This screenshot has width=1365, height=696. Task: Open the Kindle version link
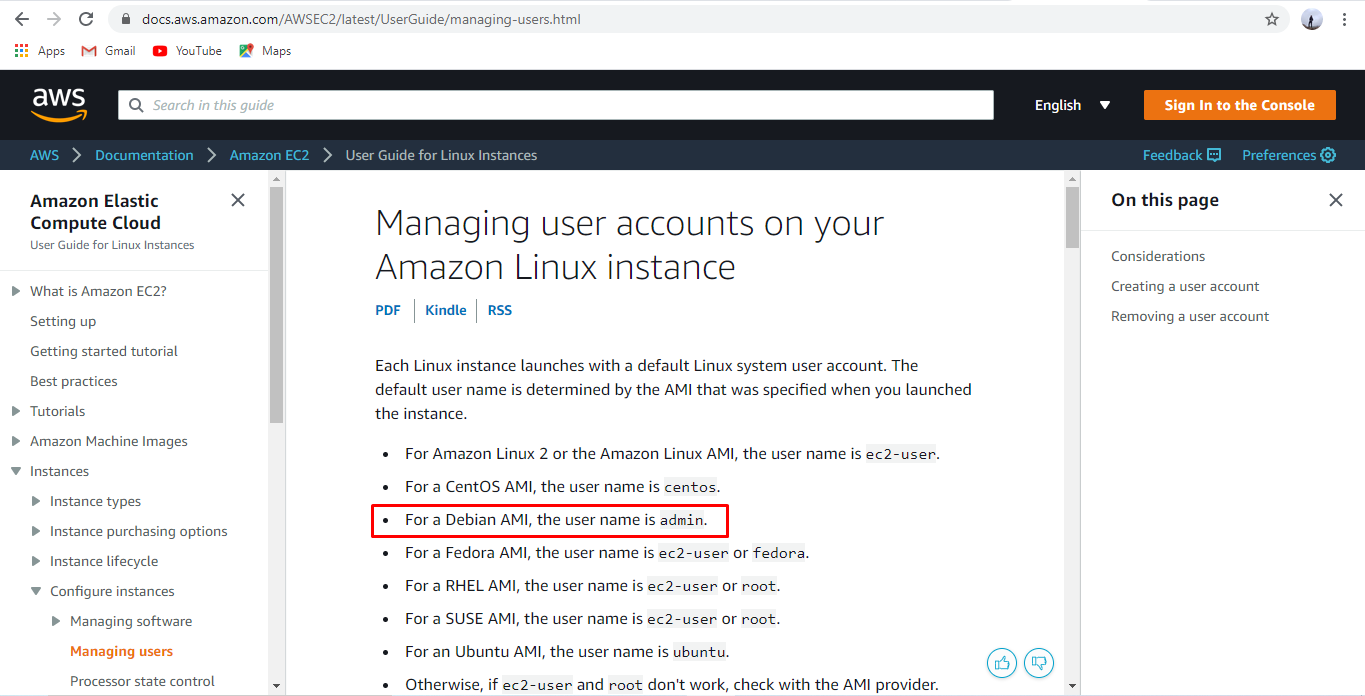446,310
